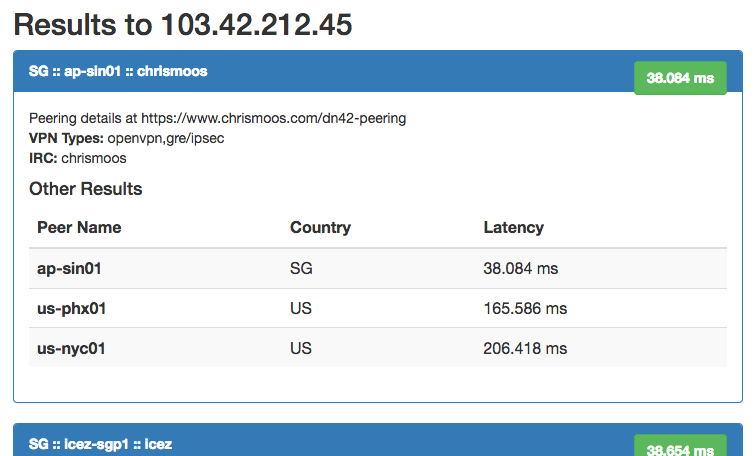Click the SG country cell for ap-sin01
The width and height of the screenshot is (756, 456).
point(301,268)
